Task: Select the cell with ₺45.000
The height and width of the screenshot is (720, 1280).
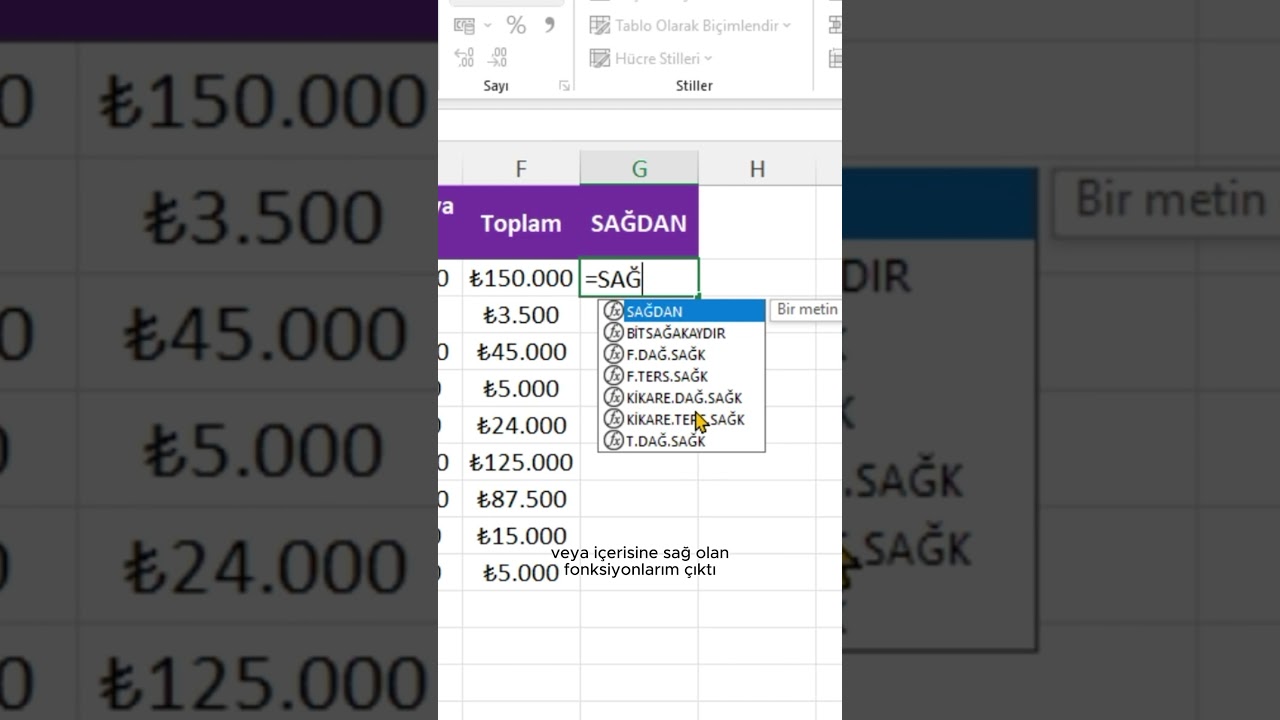Action: pos(521,352)
